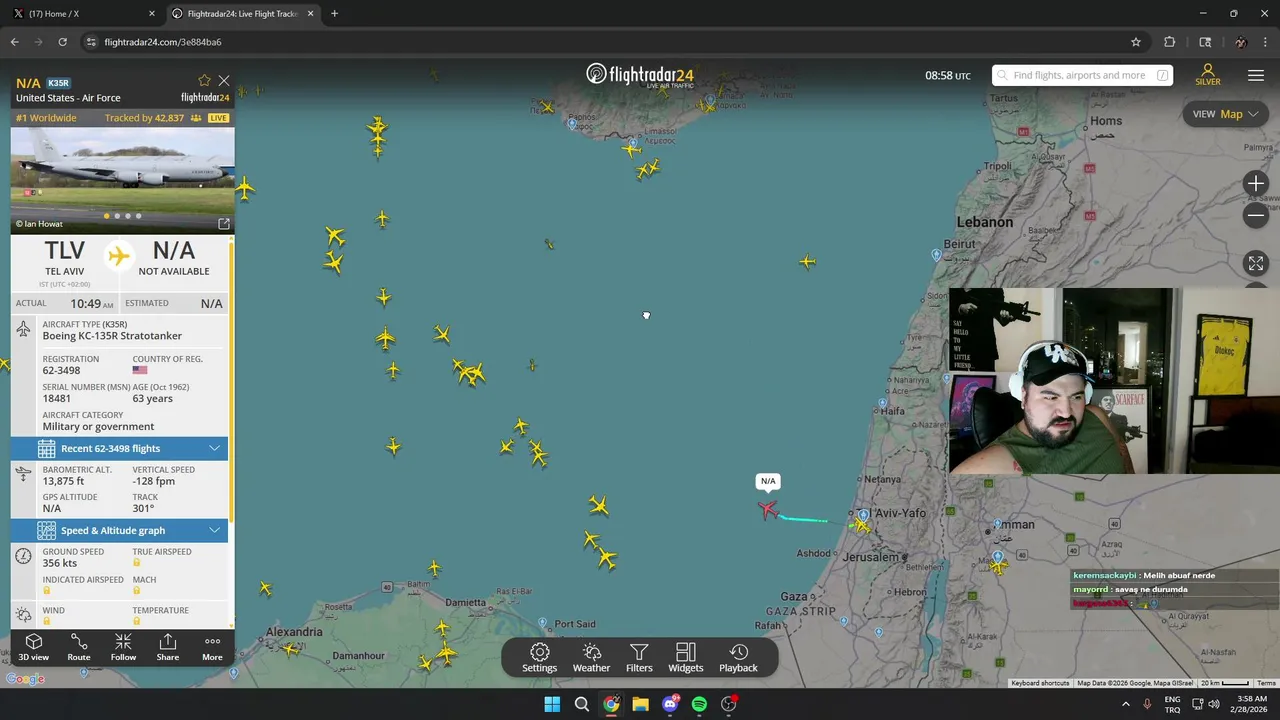Open map Settings in bottom toolbar
This screenshot has width=1280, height=720.
tap(539, 658)
